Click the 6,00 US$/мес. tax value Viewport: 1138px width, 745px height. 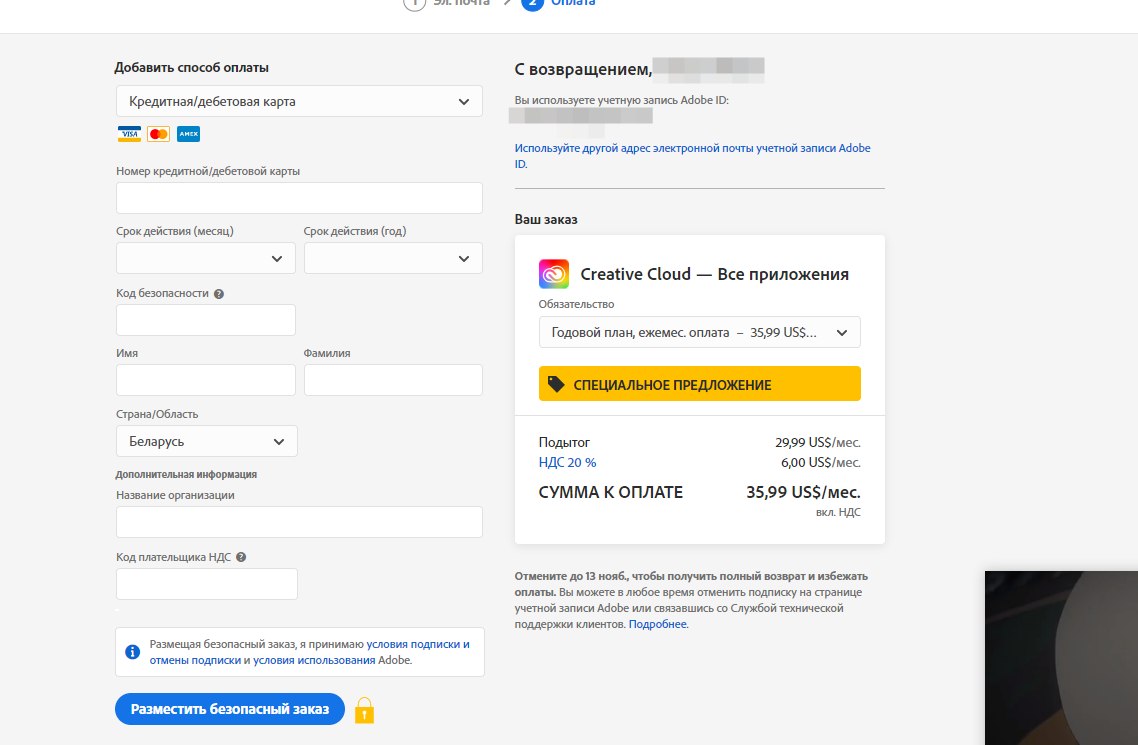(x=821, y=462)
